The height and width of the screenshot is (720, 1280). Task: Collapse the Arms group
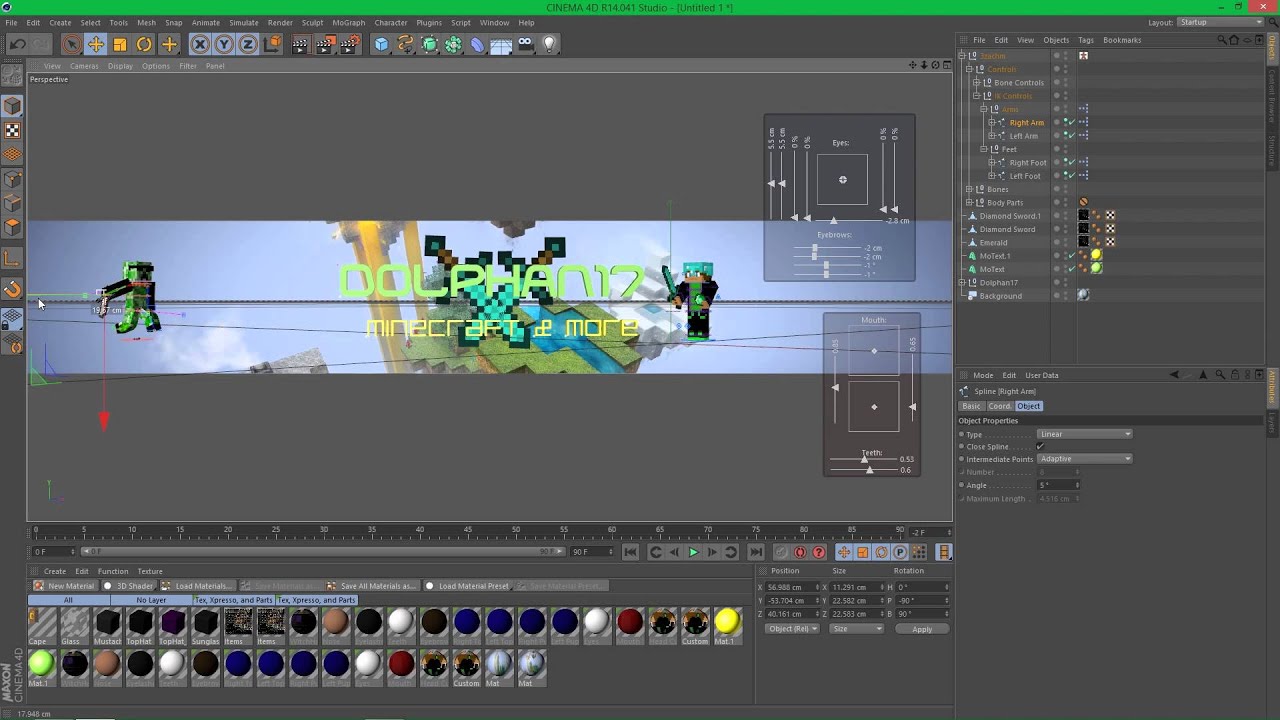click(984, 109)
